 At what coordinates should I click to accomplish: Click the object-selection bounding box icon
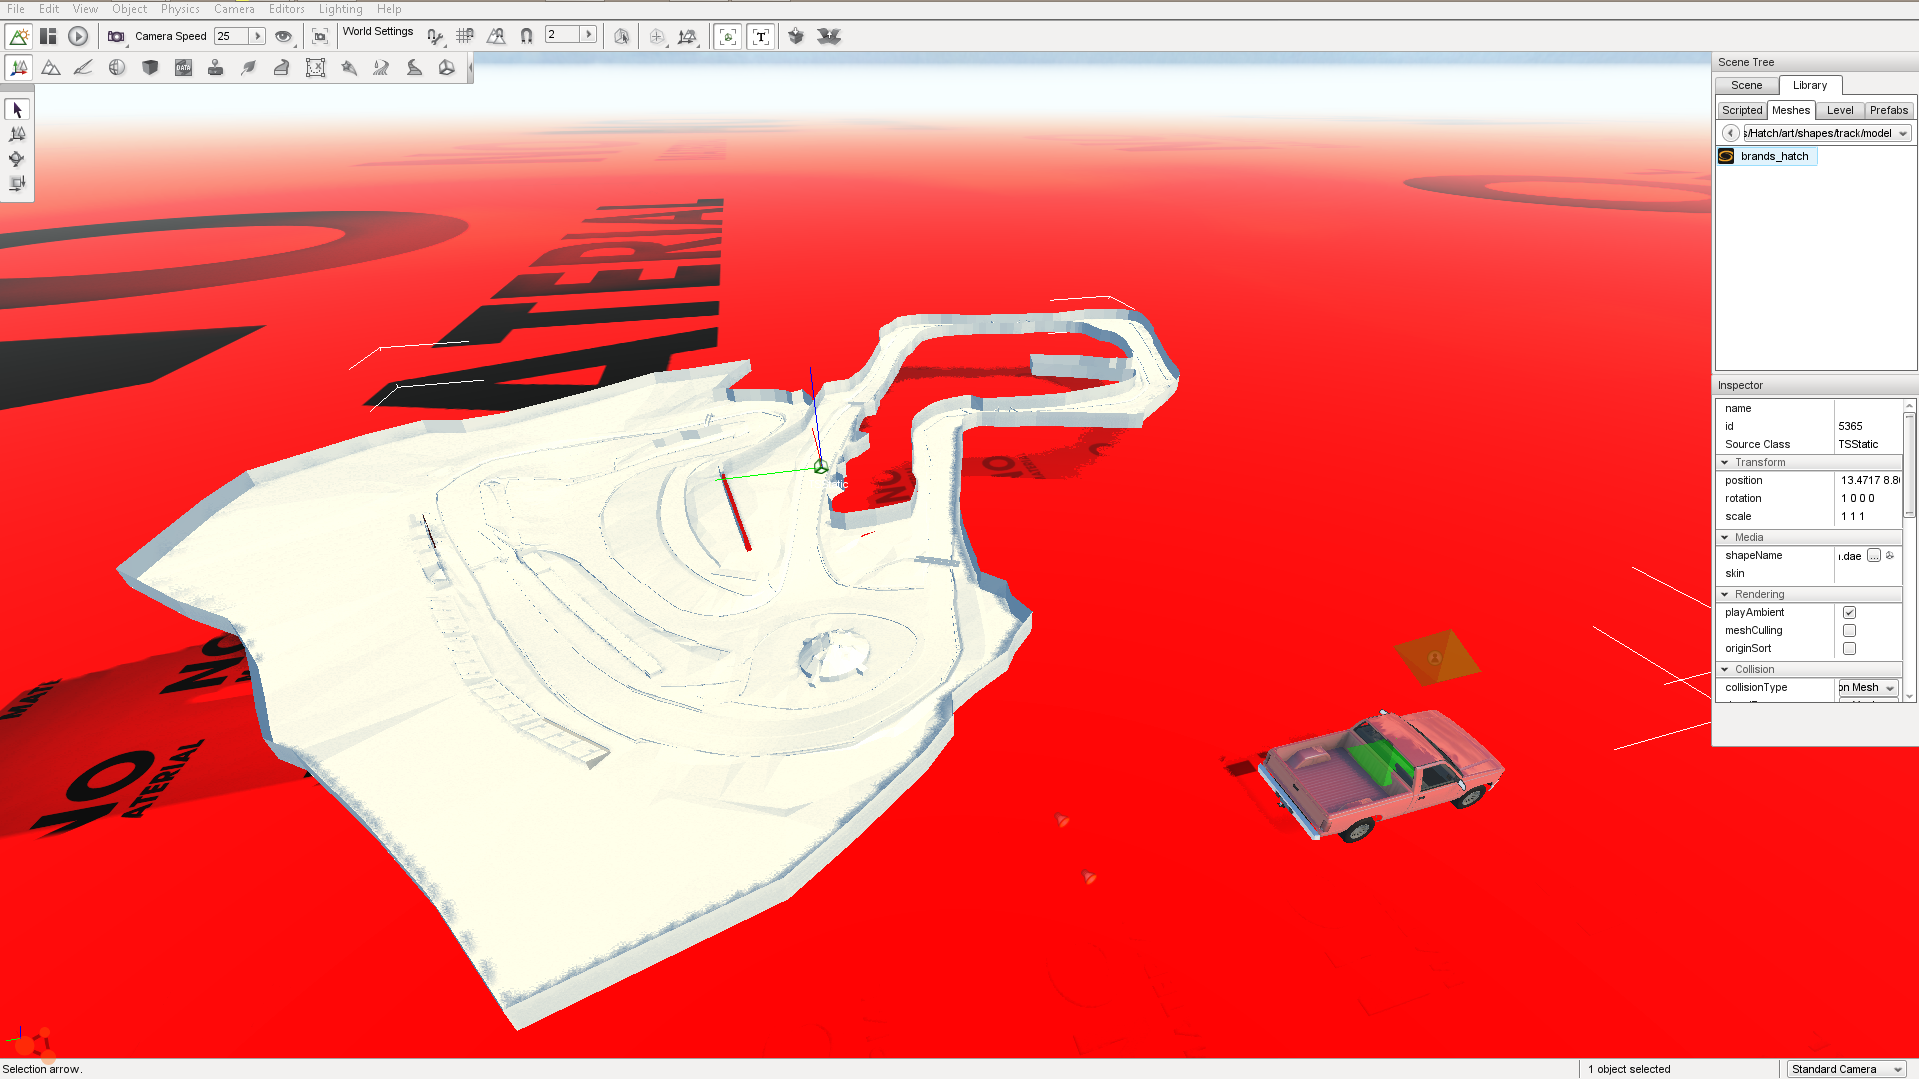[622, 37]
